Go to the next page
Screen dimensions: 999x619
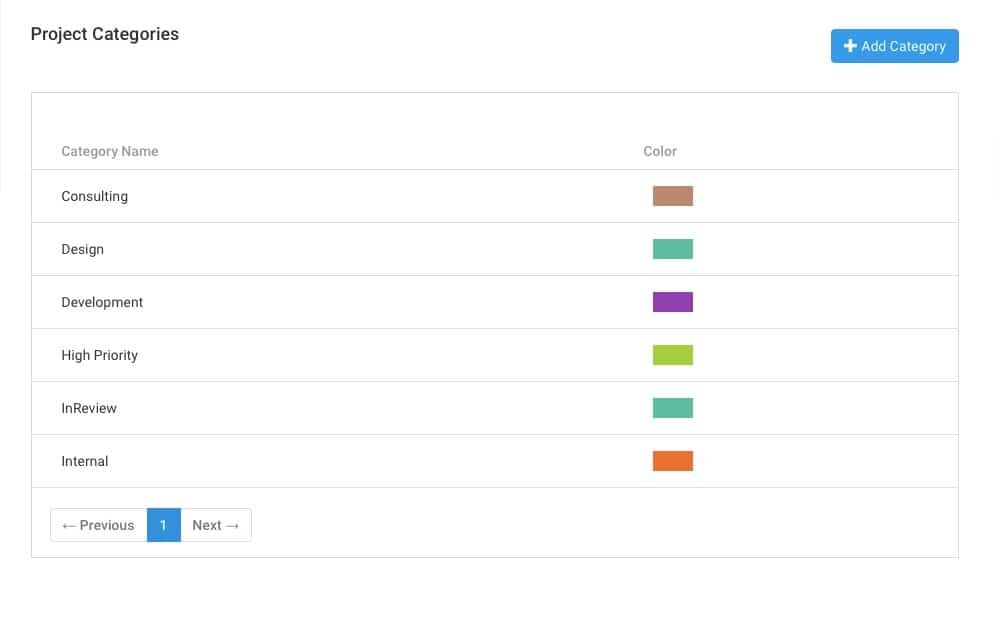(215, 524)
